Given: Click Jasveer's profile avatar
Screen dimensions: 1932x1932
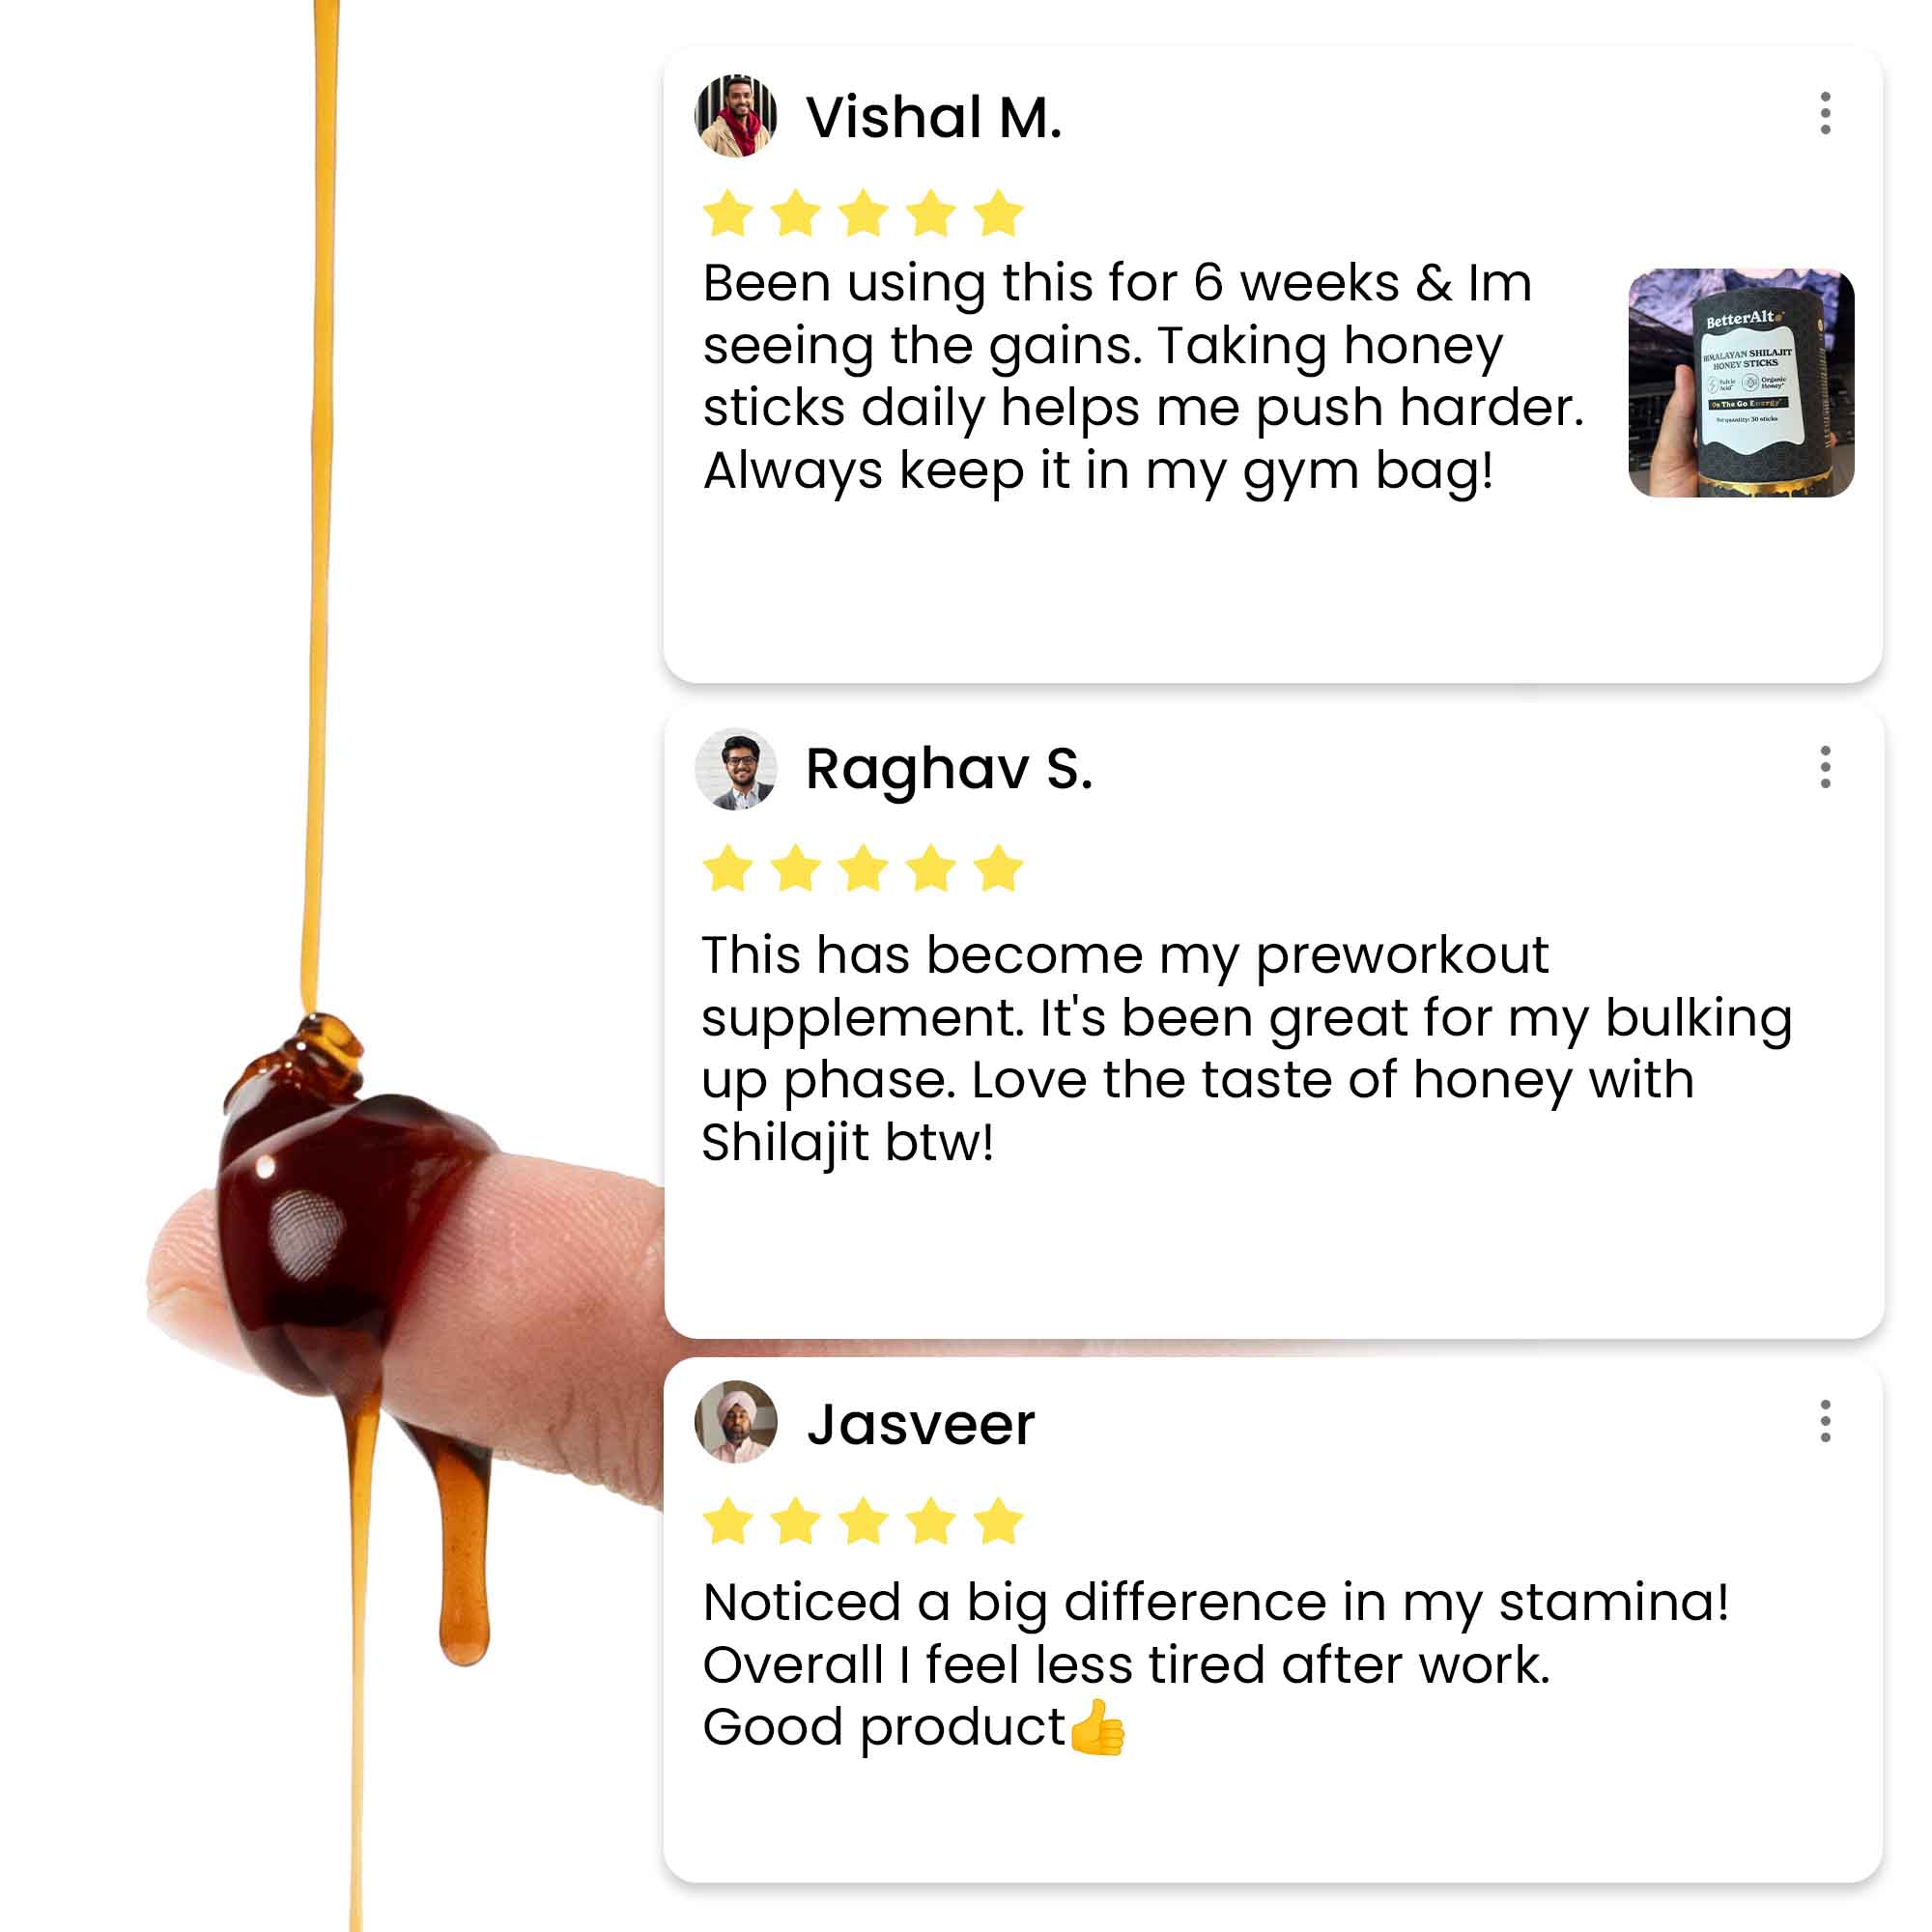Looking at the screenshot, I should (x=736, y=1422).
